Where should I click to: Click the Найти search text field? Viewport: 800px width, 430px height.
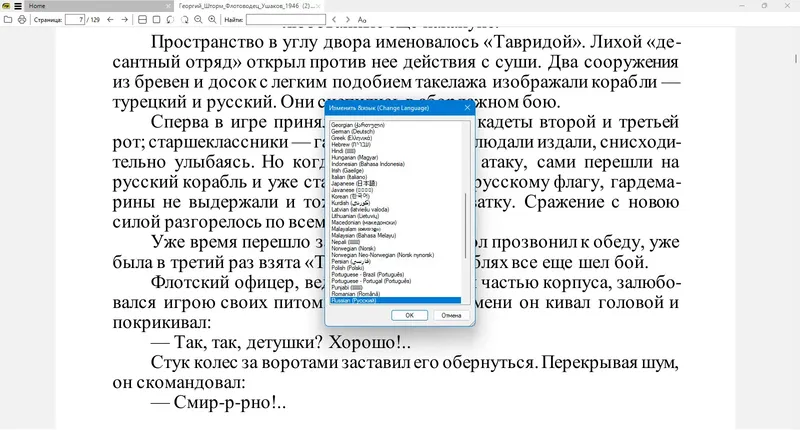pos(286,19)
